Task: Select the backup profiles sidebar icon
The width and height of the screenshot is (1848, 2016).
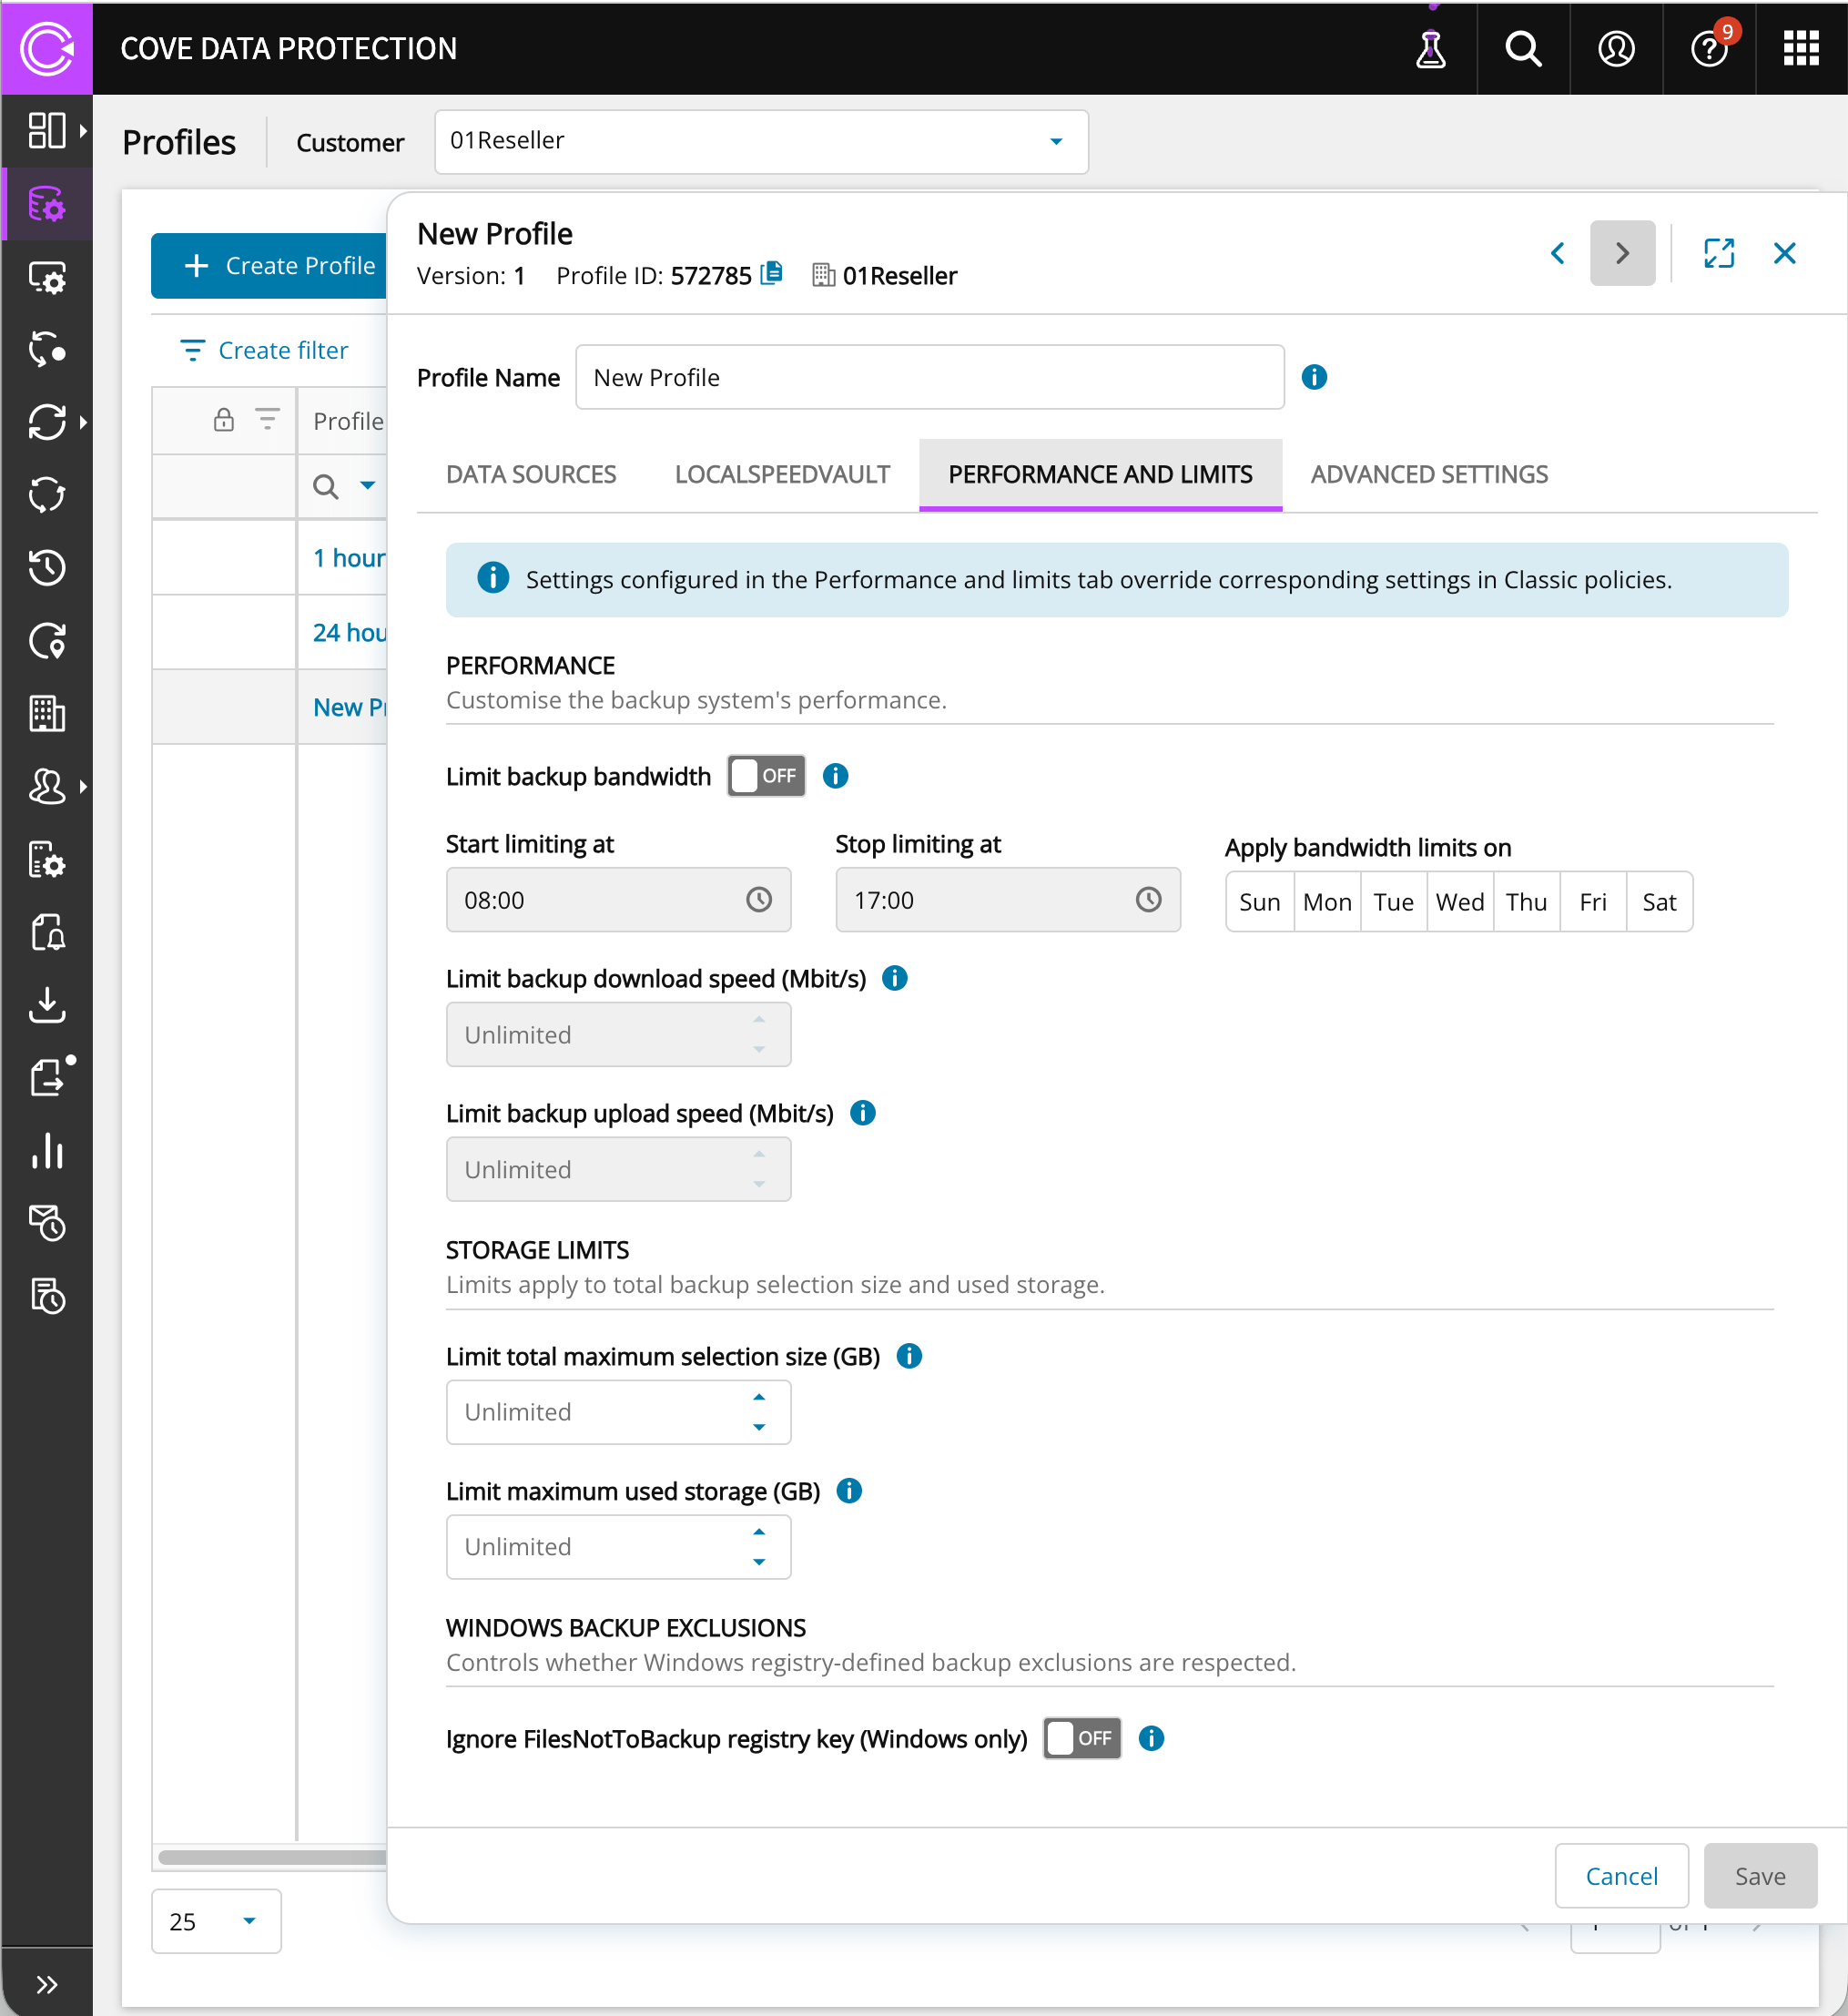Action: click(47, 204)
